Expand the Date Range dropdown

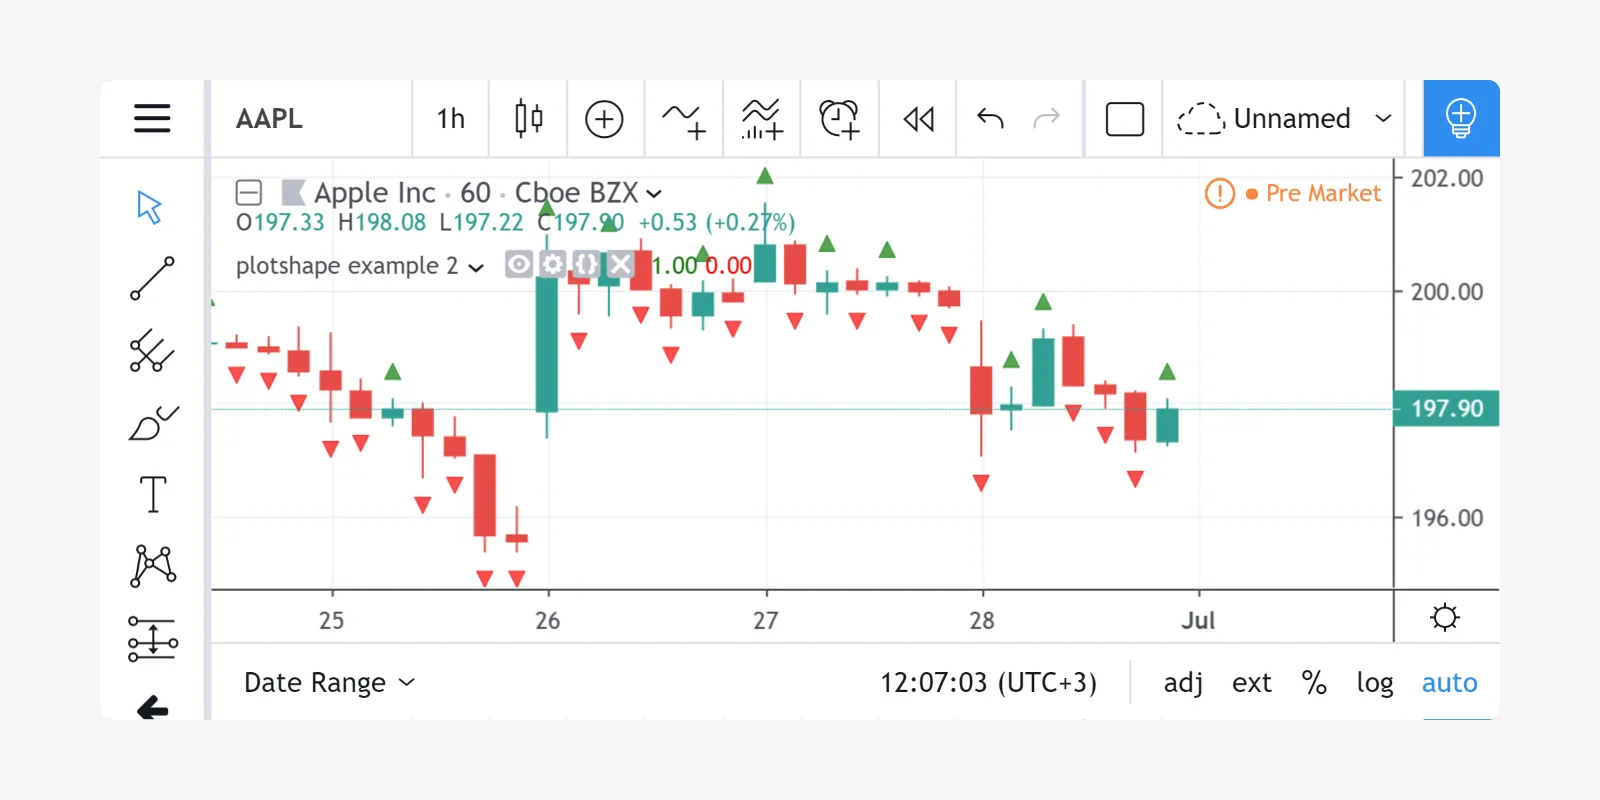click(329, 682)
